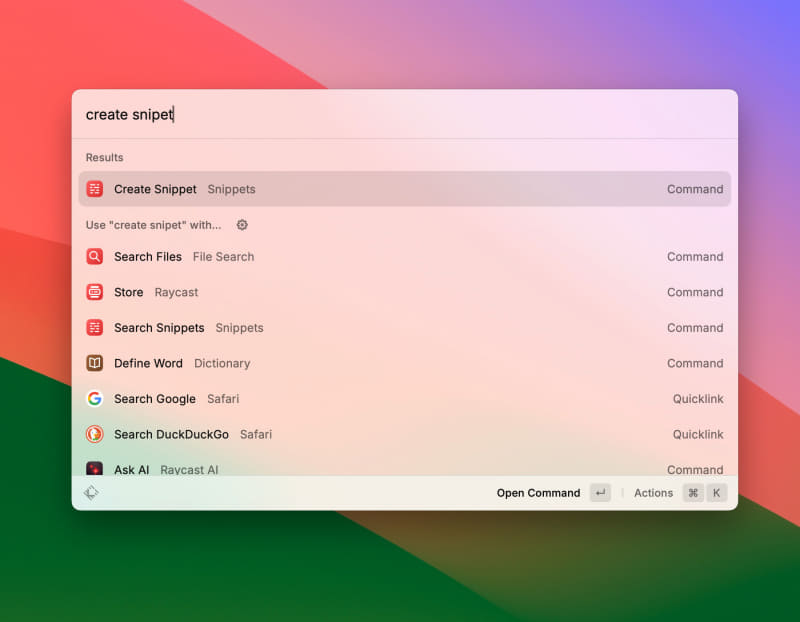Click the Open Command button
The width and height of the screenshot is (800, 622).
538,493
